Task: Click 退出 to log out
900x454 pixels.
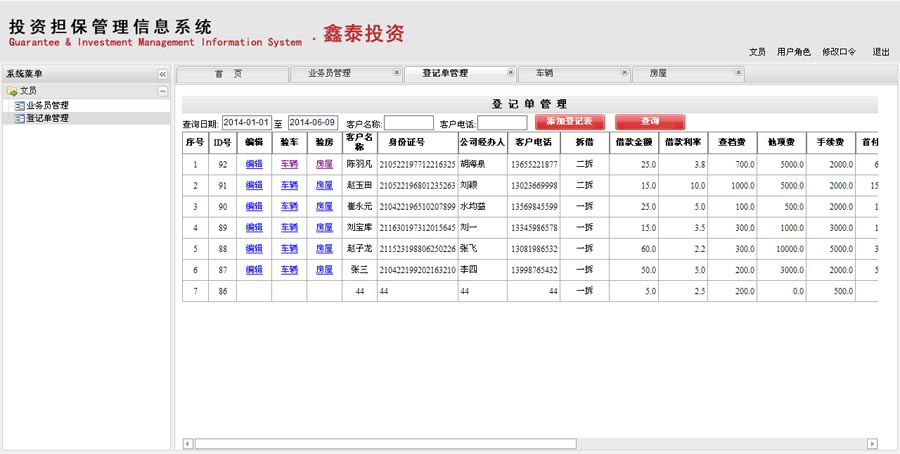Action: 880,52
